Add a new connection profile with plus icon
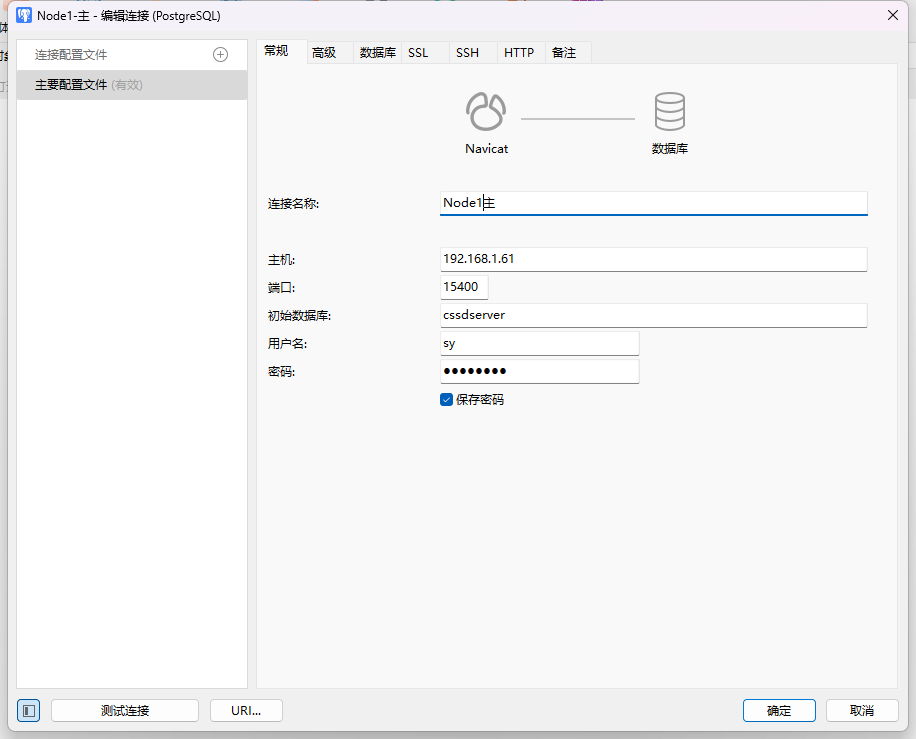Viewport: 916px width, 739px height. (220, 55)
